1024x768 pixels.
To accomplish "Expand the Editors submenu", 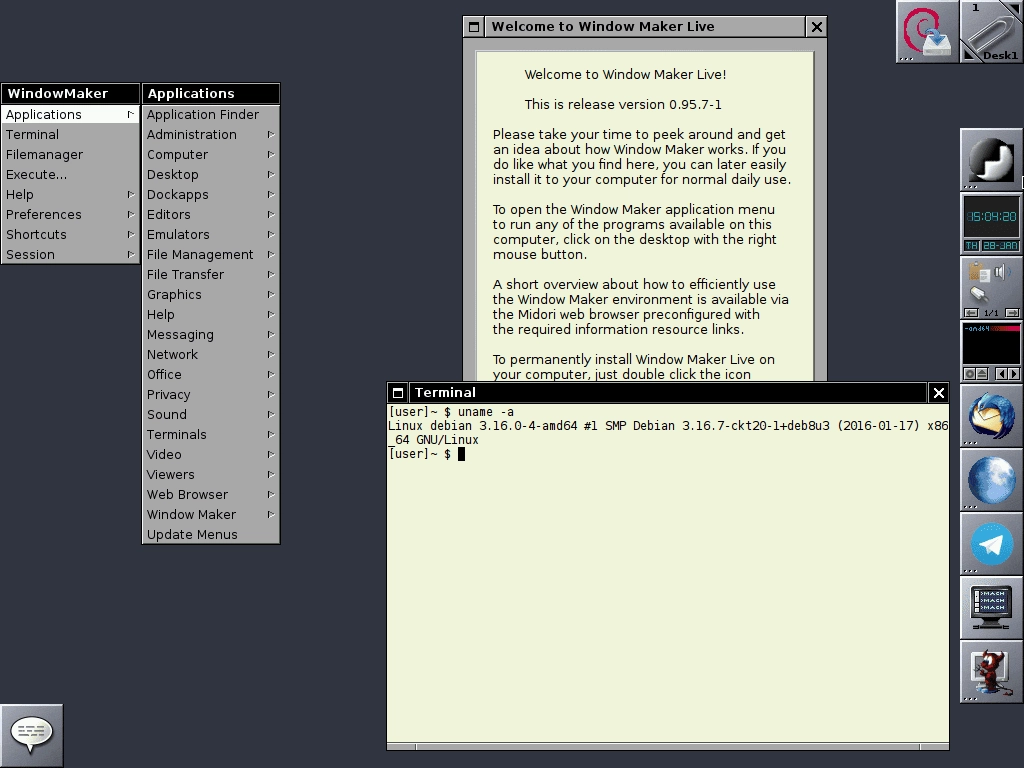I will point(211,214).
